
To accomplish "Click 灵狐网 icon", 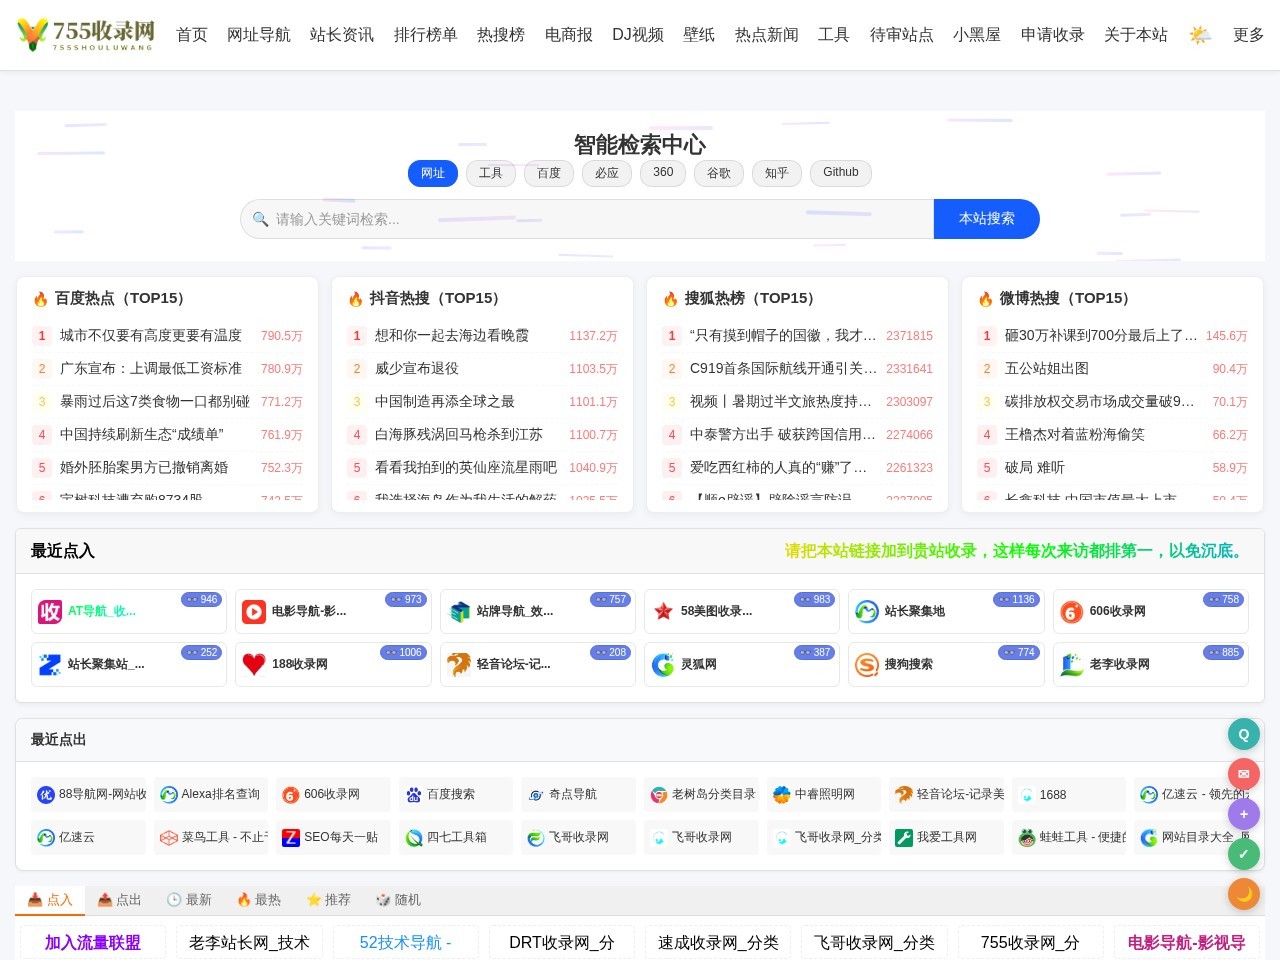I will click(663, 664).
